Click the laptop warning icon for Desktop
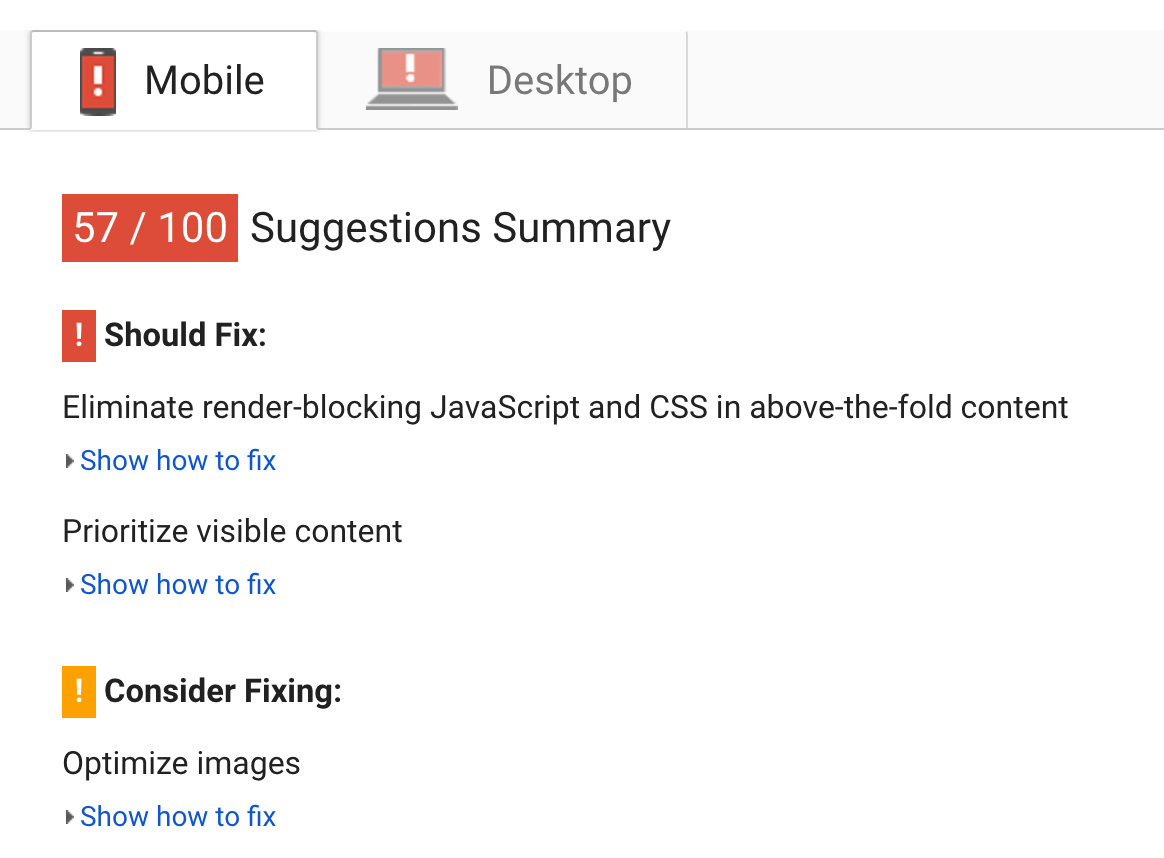1164x858 pixels. point(412,79)
